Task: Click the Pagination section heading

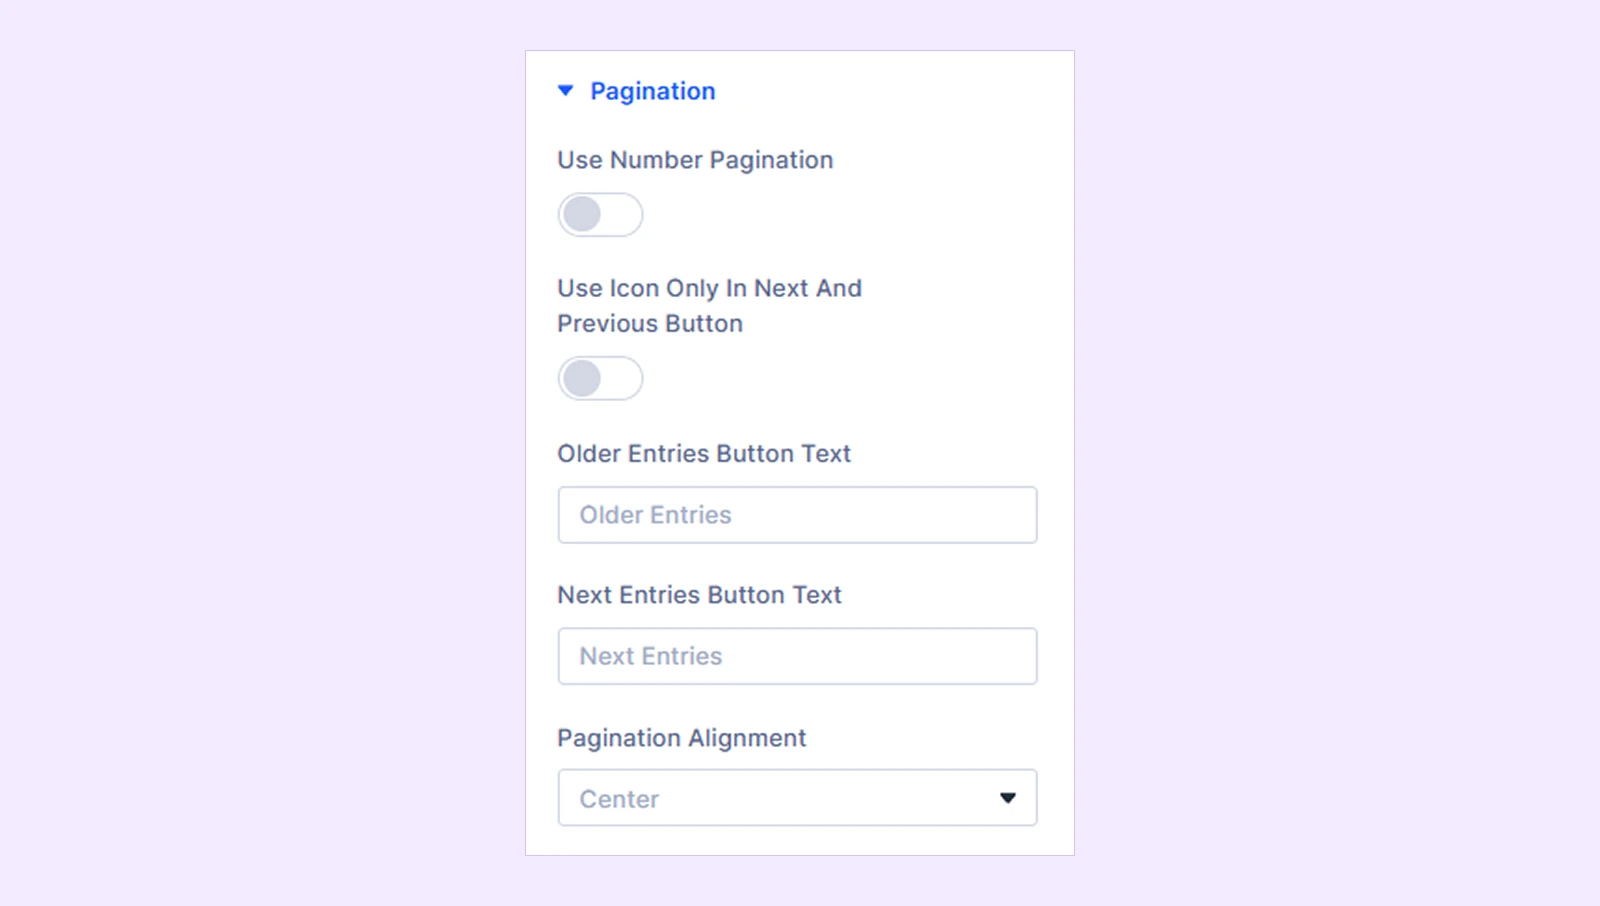Action: 653,91
